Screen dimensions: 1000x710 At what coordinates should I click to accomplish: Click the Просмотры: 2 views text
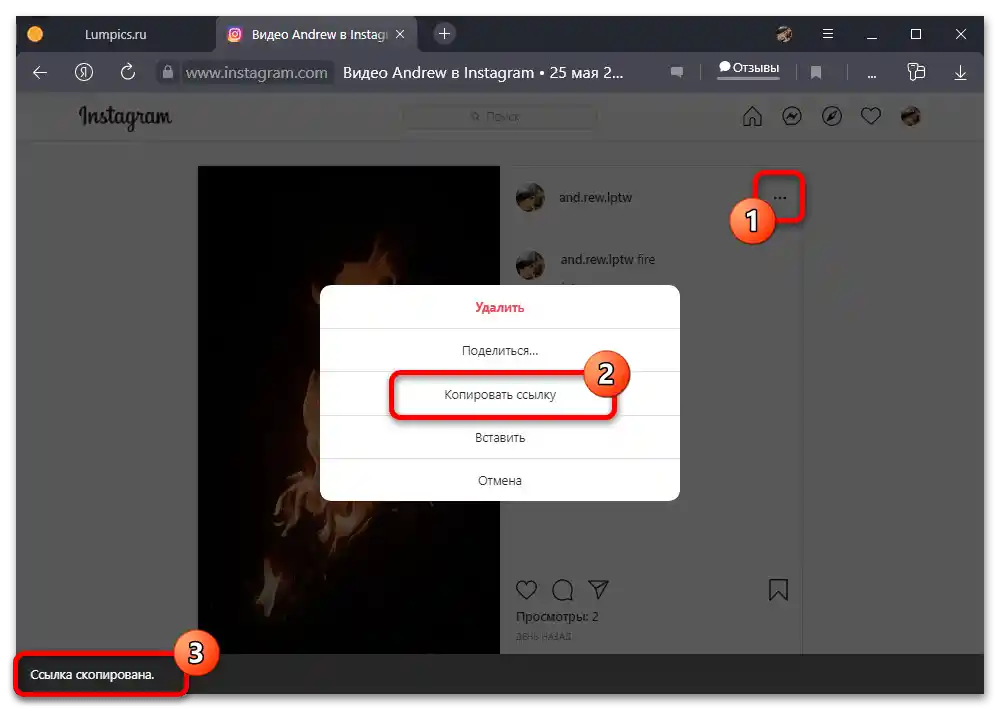tap(557, 617)
